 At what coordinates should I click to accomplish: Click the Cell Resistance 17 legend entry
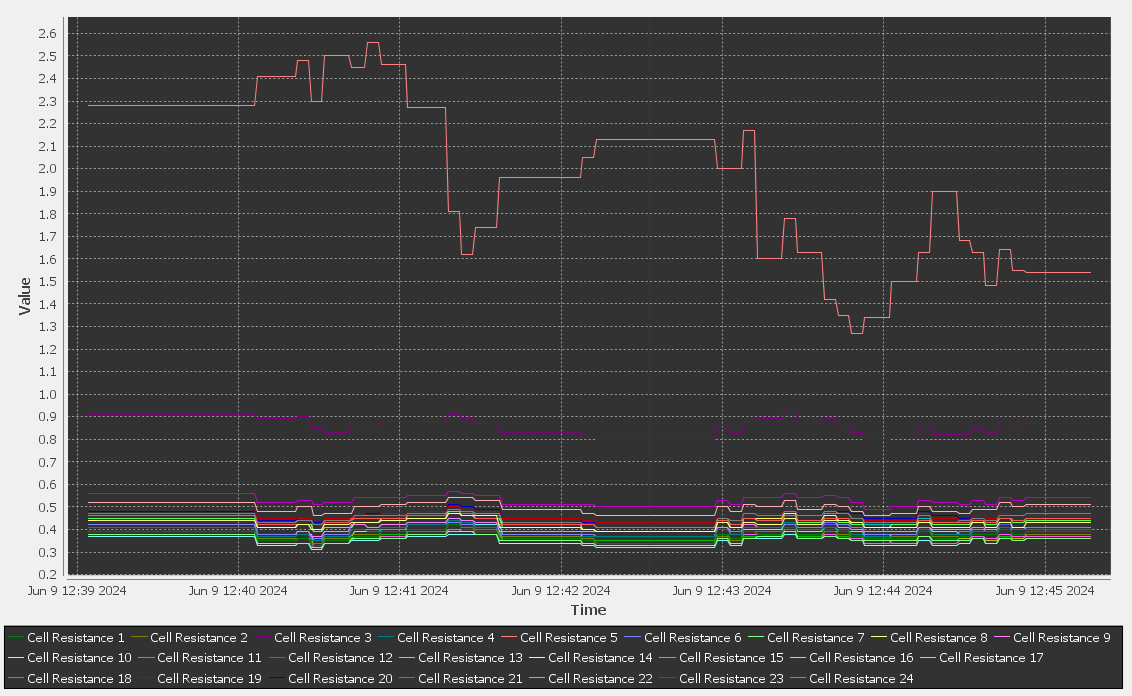pos(991,658)
